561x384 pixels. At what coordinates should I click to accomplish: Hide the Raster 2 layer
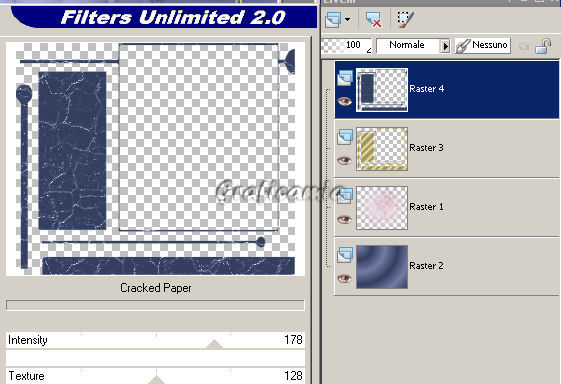click(x=345, y=278)
